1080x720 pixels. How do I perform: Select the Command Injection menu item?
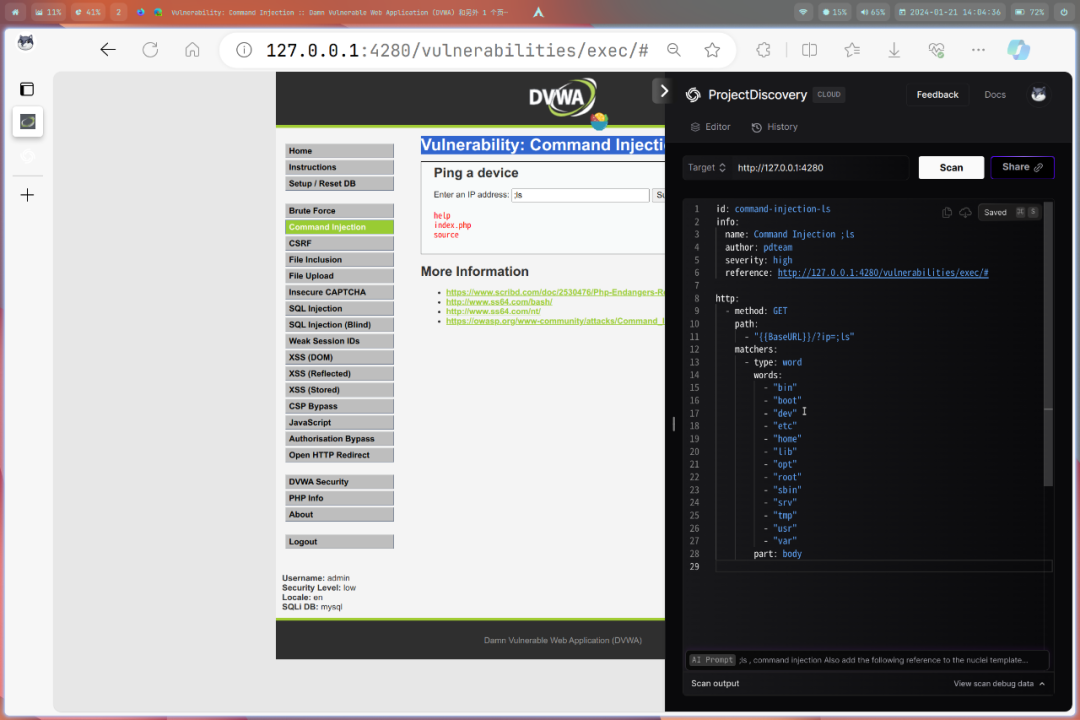pos(340,227)
